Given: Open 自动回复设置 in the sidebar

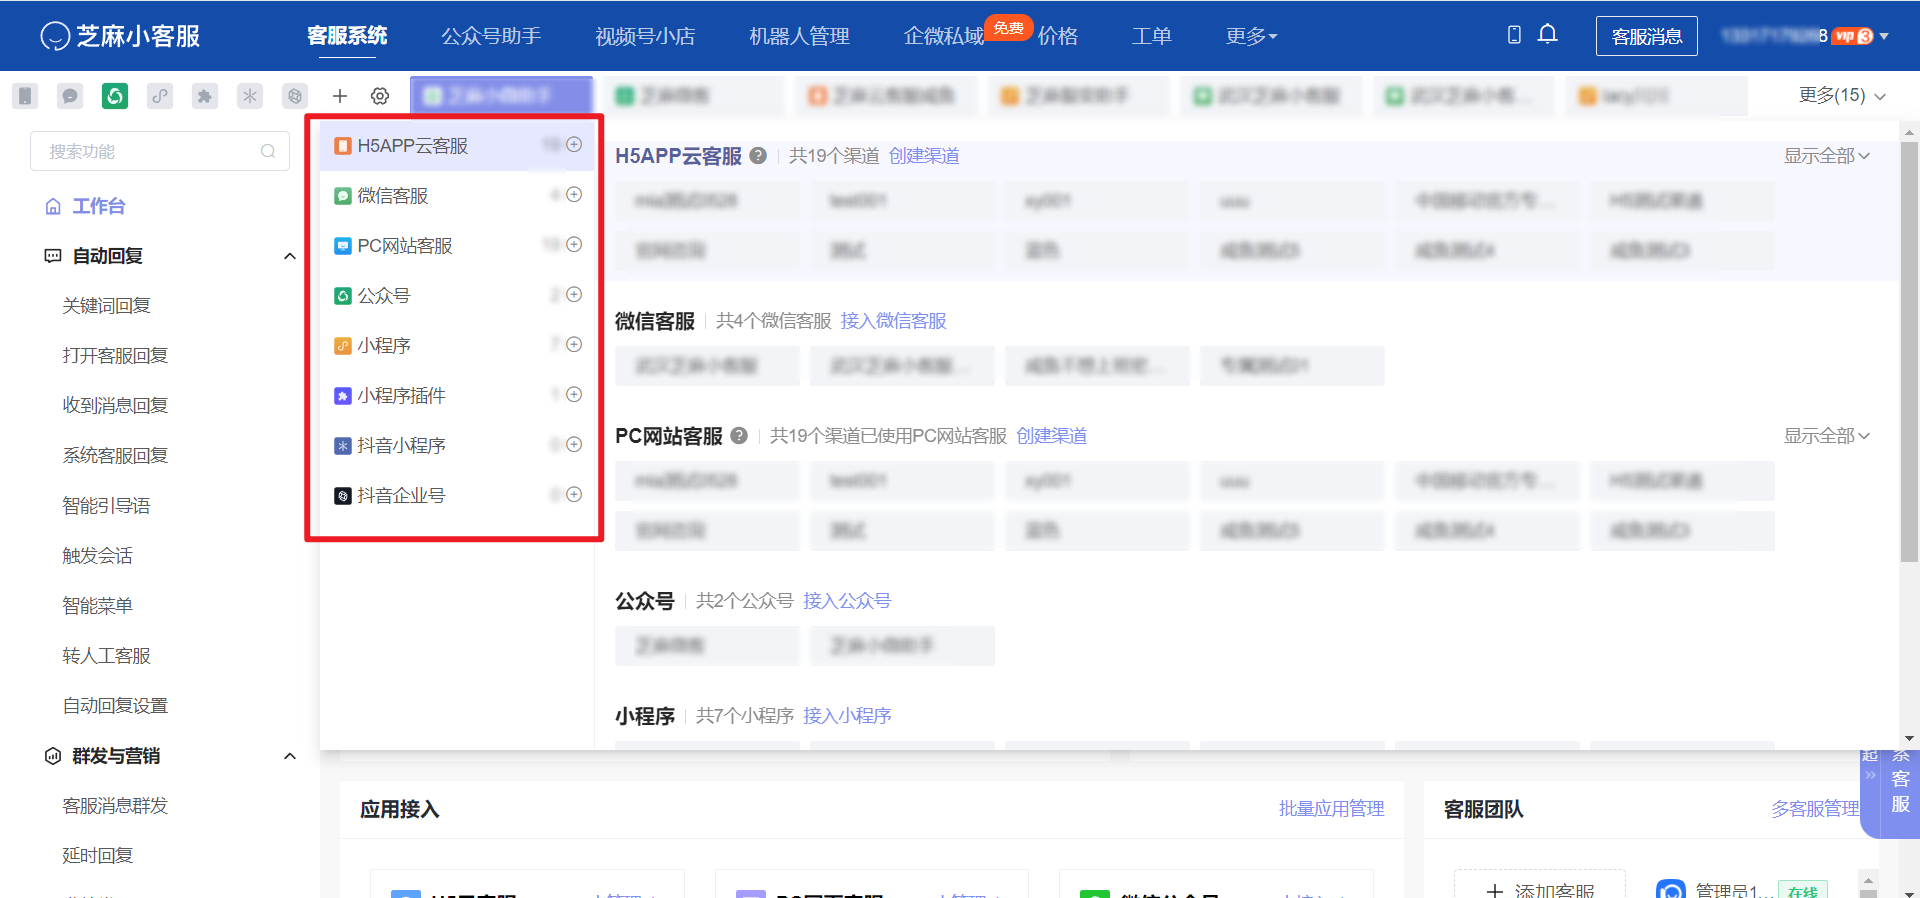Looking at the screenshot, I should pyautogui.click(x=115, y=706).
